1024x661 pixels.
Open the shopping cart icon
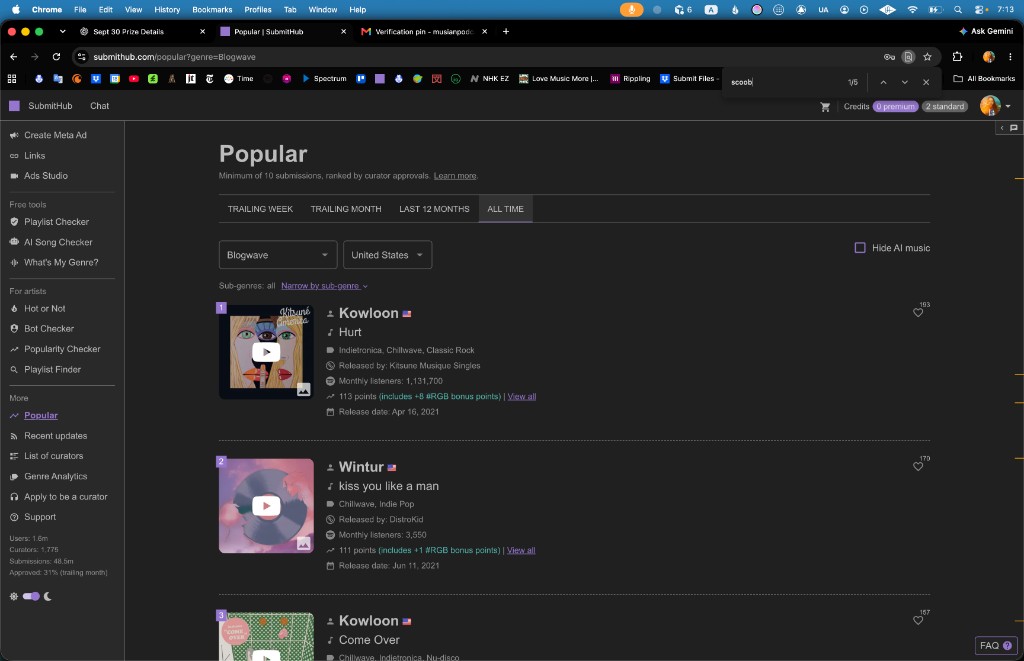[825, 106]
